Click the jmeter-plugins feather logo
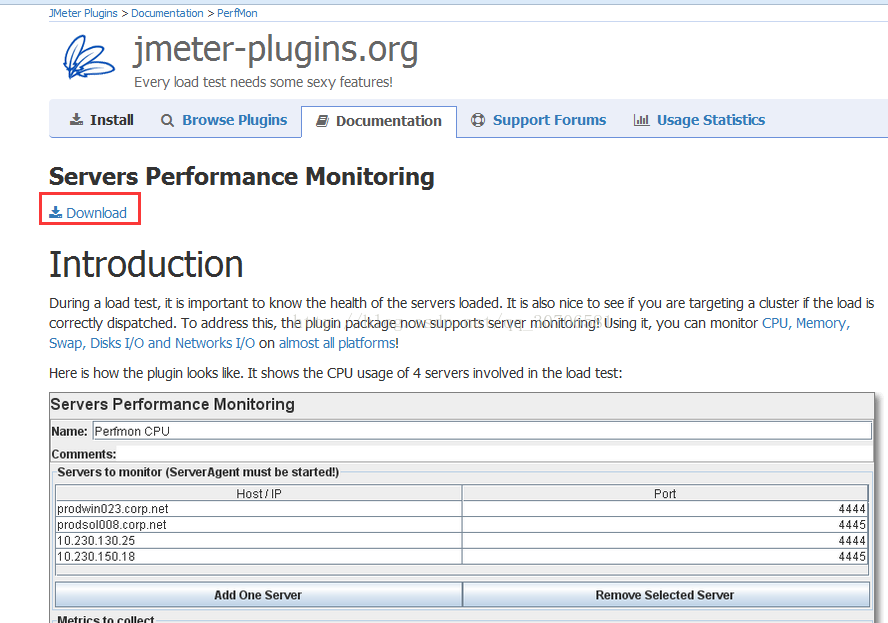This screenshot has height=623, width=888. (89, 57)
